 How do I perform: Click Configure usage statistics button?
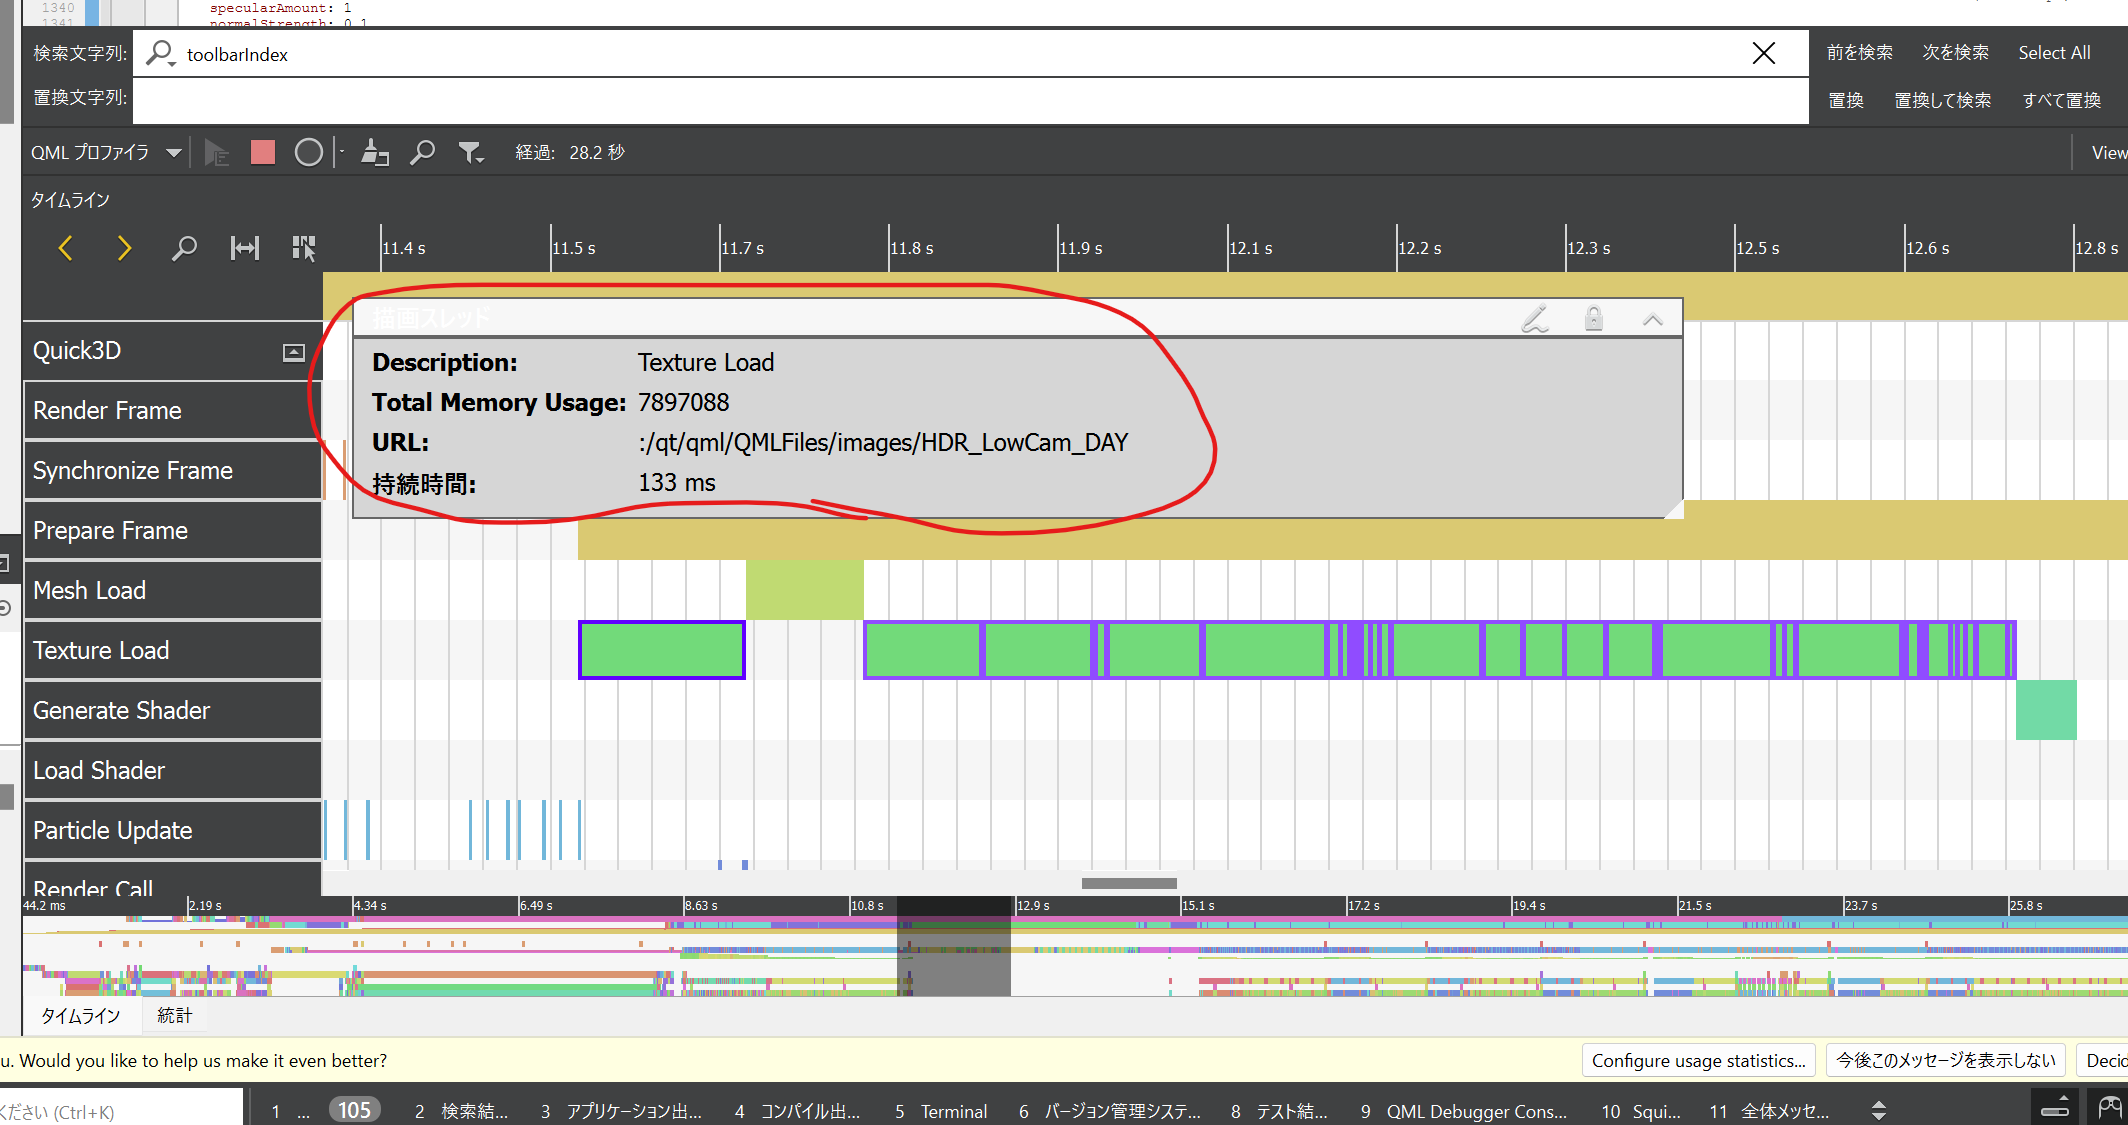click(1699, 1060)
